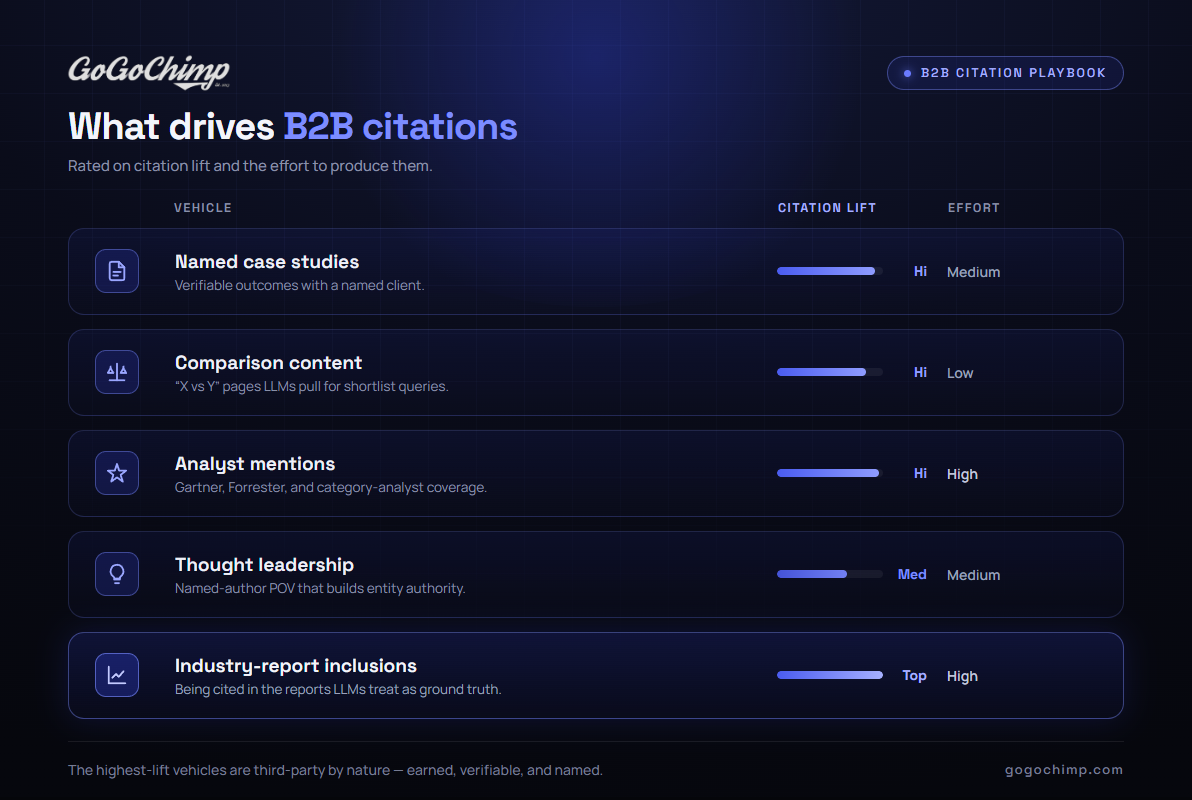Click the B2B Citation Playbook badge
Image resolution: width=1192 pixels, height=800 pixels.
tap(1005, 73)
